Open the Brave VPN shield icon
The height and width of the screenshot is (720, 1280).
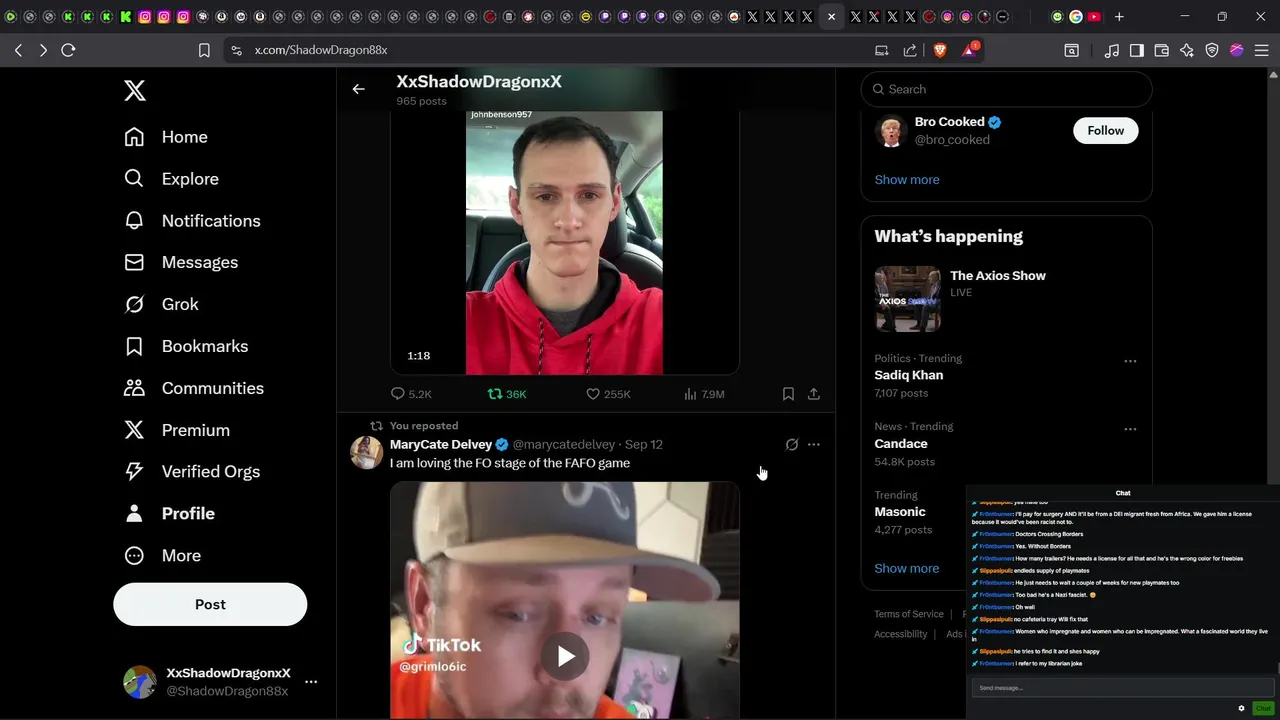pyautogui.click(x=1212, y=50)
